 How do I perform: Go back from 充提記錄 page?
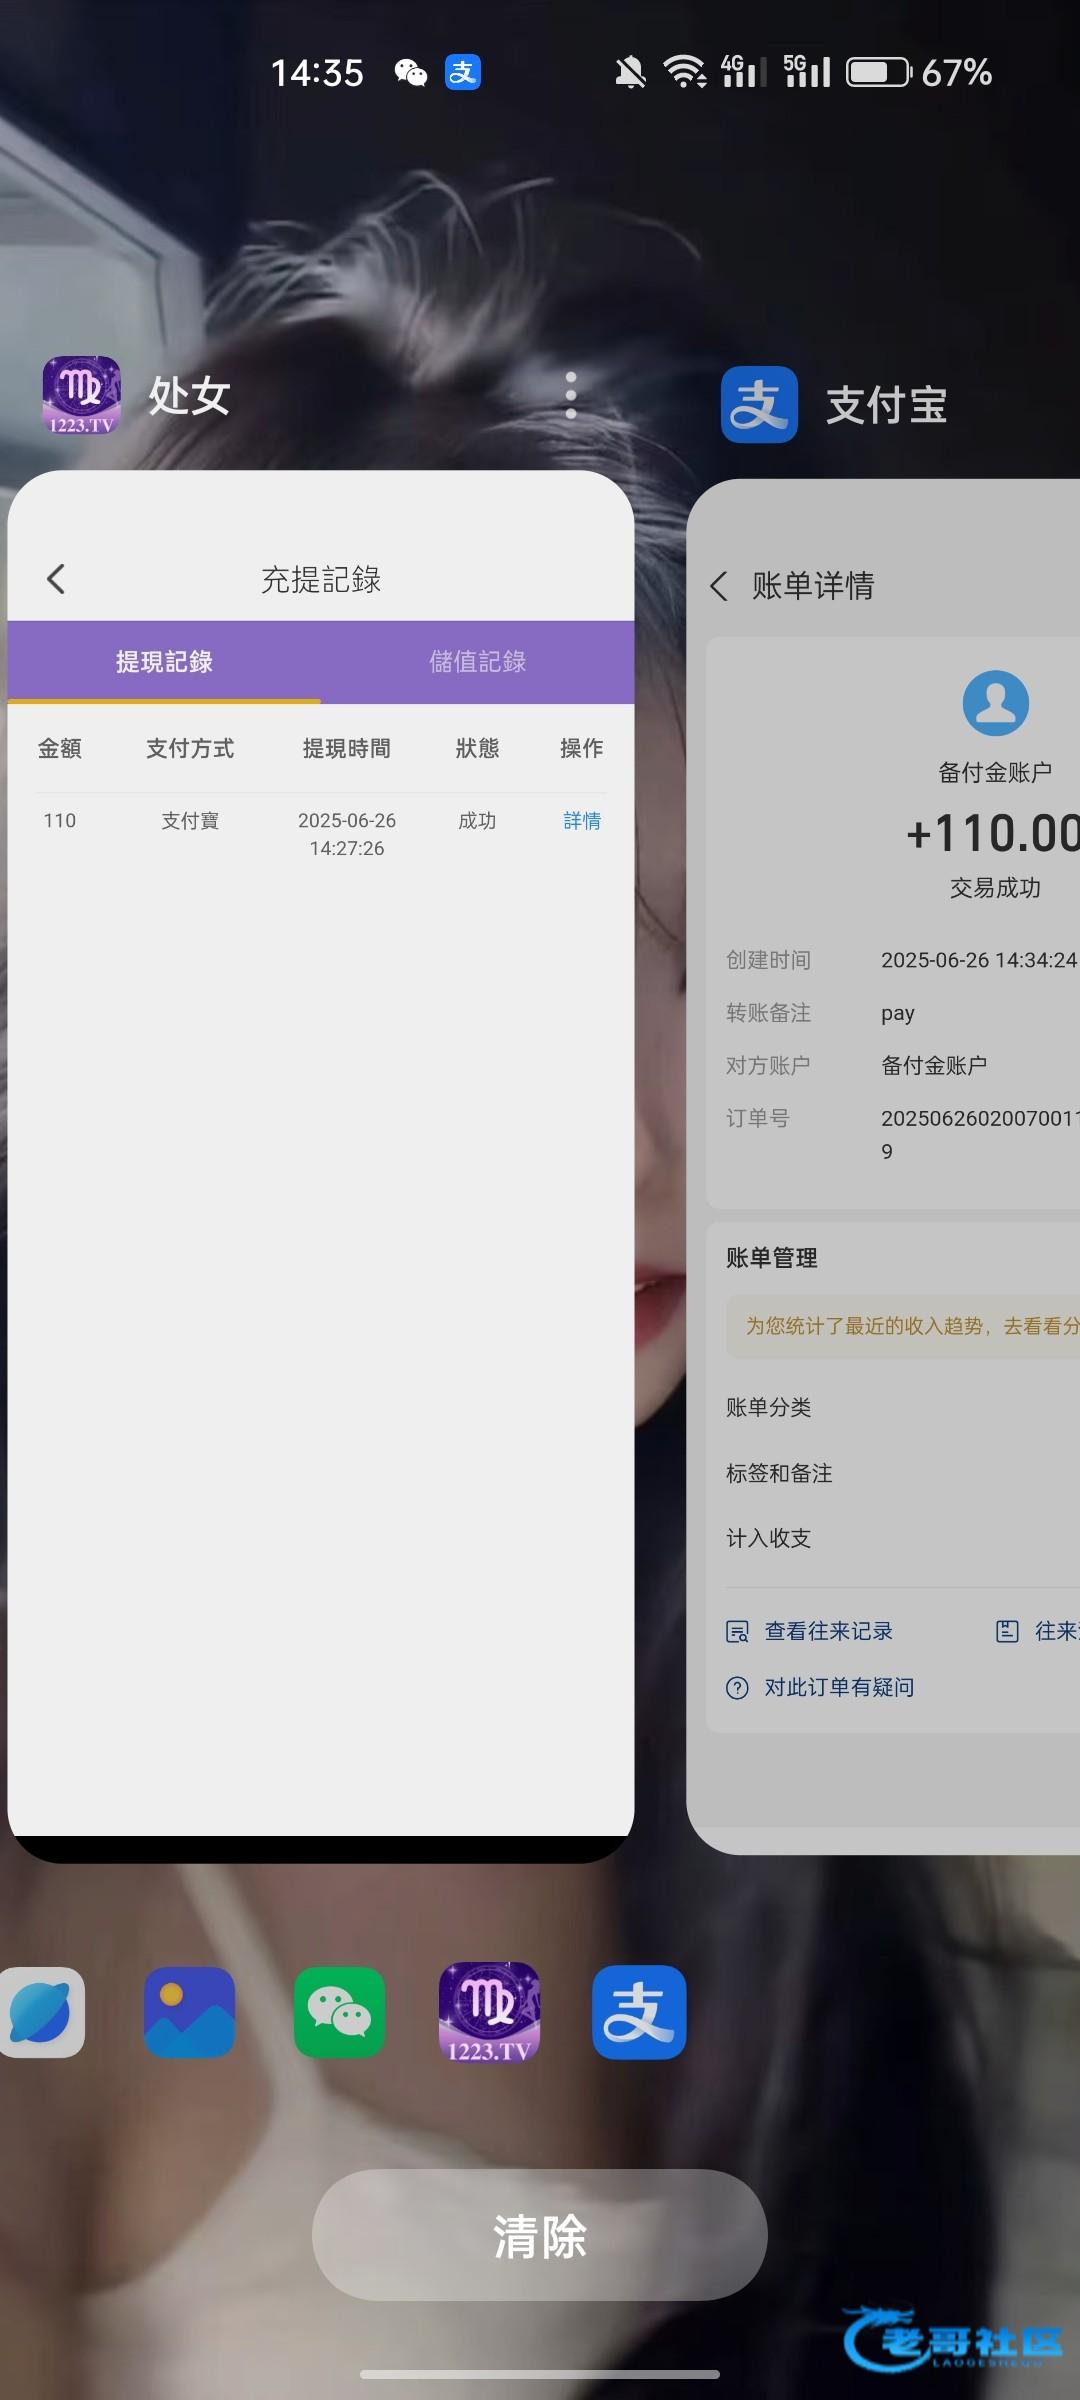pos(56,579)
